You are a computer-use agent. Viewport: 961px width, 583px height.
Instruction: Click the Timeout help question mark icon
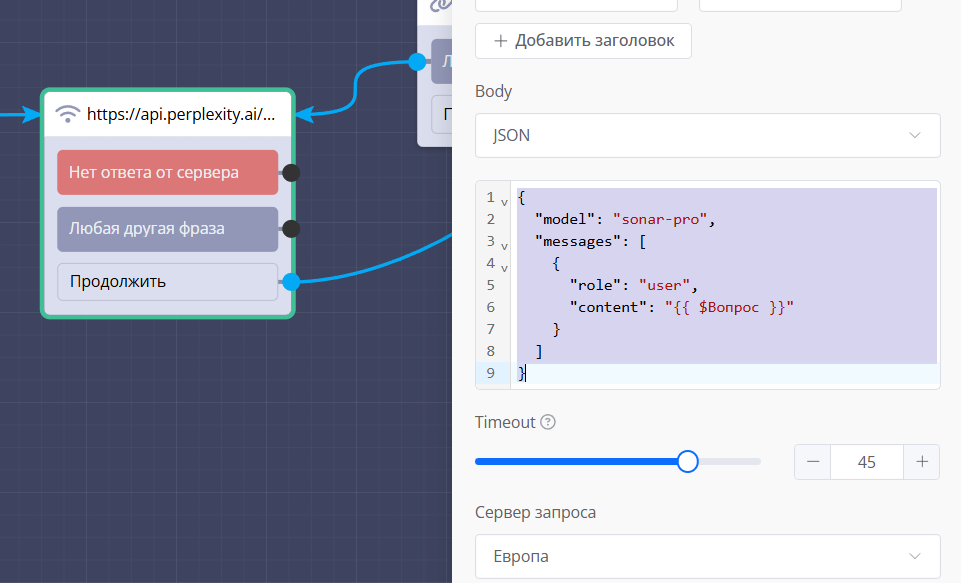click(548, 422)
